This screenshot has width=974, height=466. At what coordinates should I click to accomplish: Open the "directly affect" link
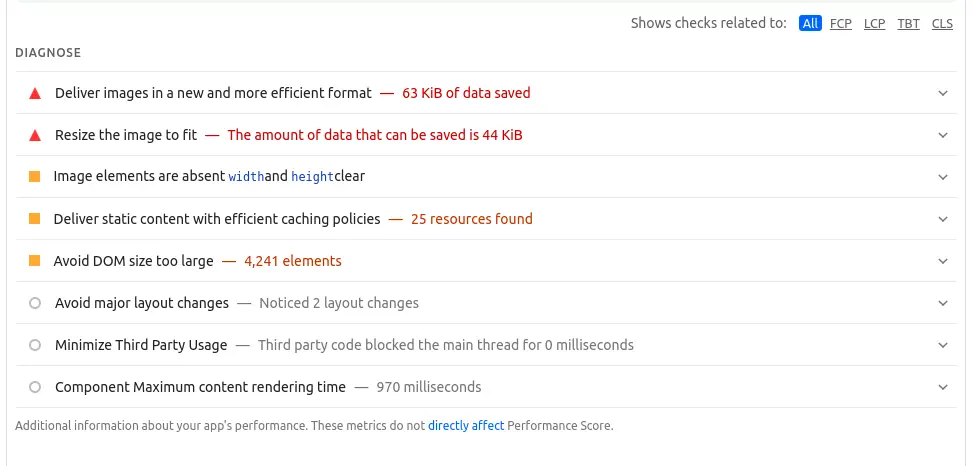click(466, 426)
